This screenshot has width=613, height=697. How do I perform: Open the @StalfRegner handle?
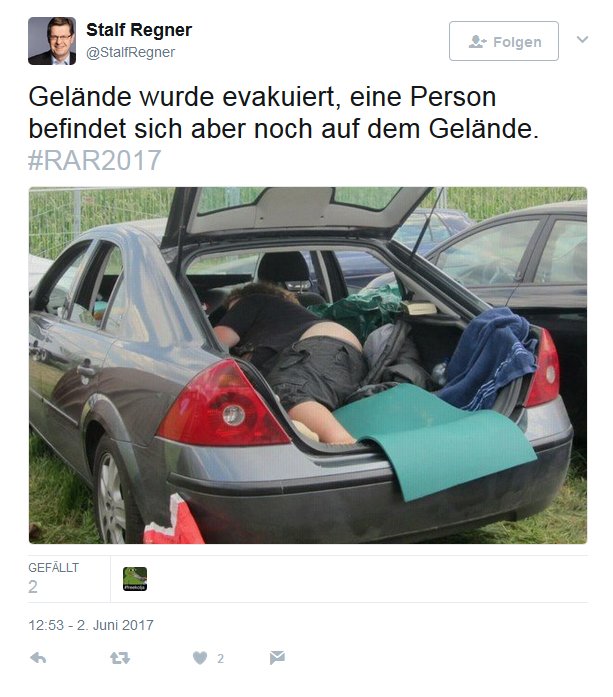pyautogui.click(x=130, y=52)
